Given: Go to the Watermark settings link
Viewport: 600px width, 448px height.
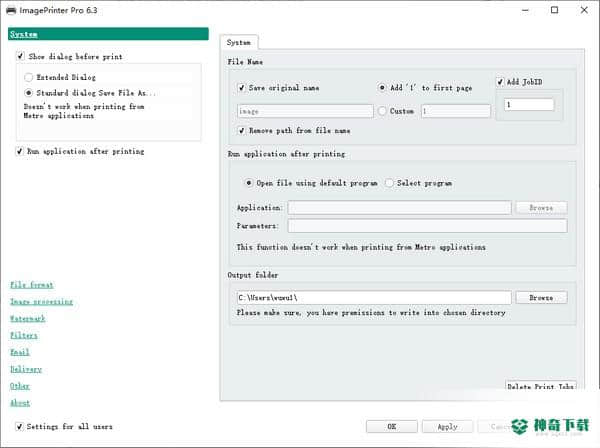Looking at the screenshot, I should pyautogui.click(x=28, y=319).
